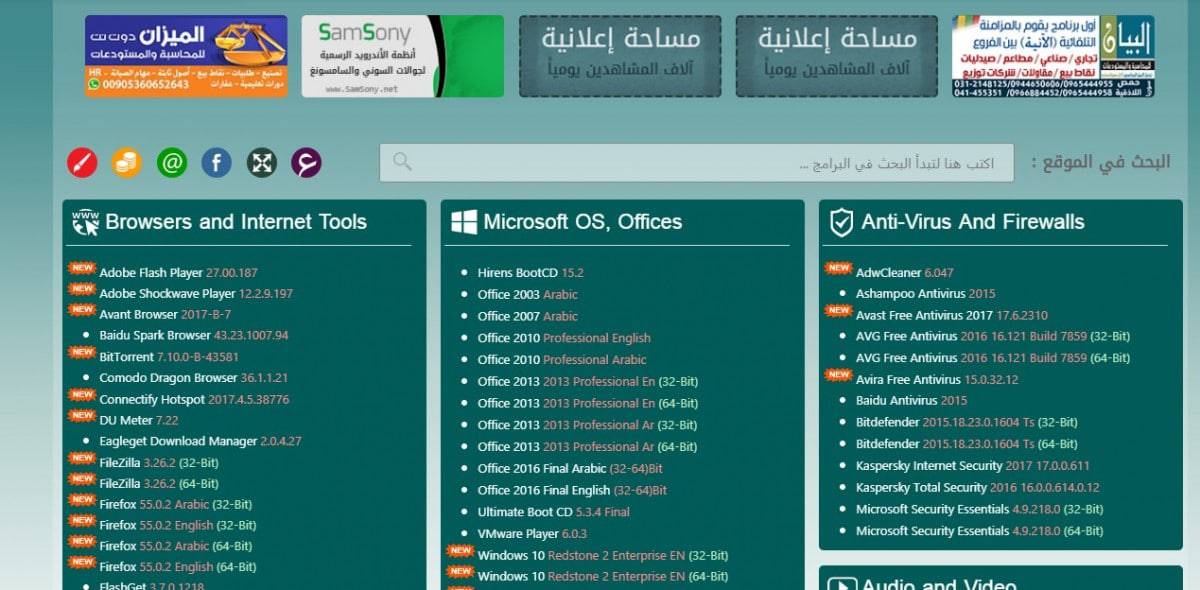Open Office 2013 Professional En (32-Bit)
The height and width of the screenshot is (590, 1200).
pos(587,381)
